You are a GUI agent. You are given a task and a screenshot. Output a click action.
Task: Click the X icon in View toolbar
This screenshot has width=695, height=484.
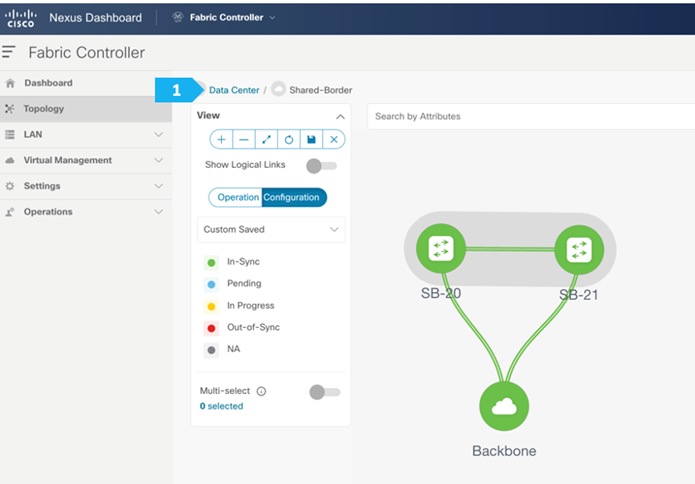pyautogui.click(x=334, y=140)
